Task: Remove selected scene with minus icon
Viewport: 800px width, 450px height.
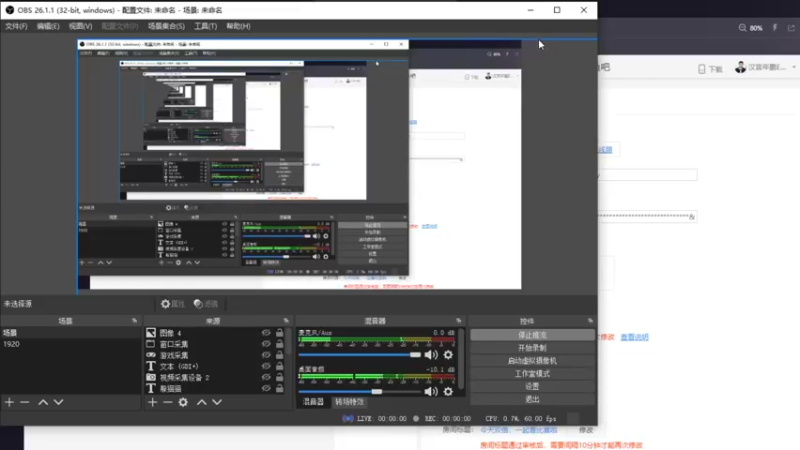Action: coord(24,403)
